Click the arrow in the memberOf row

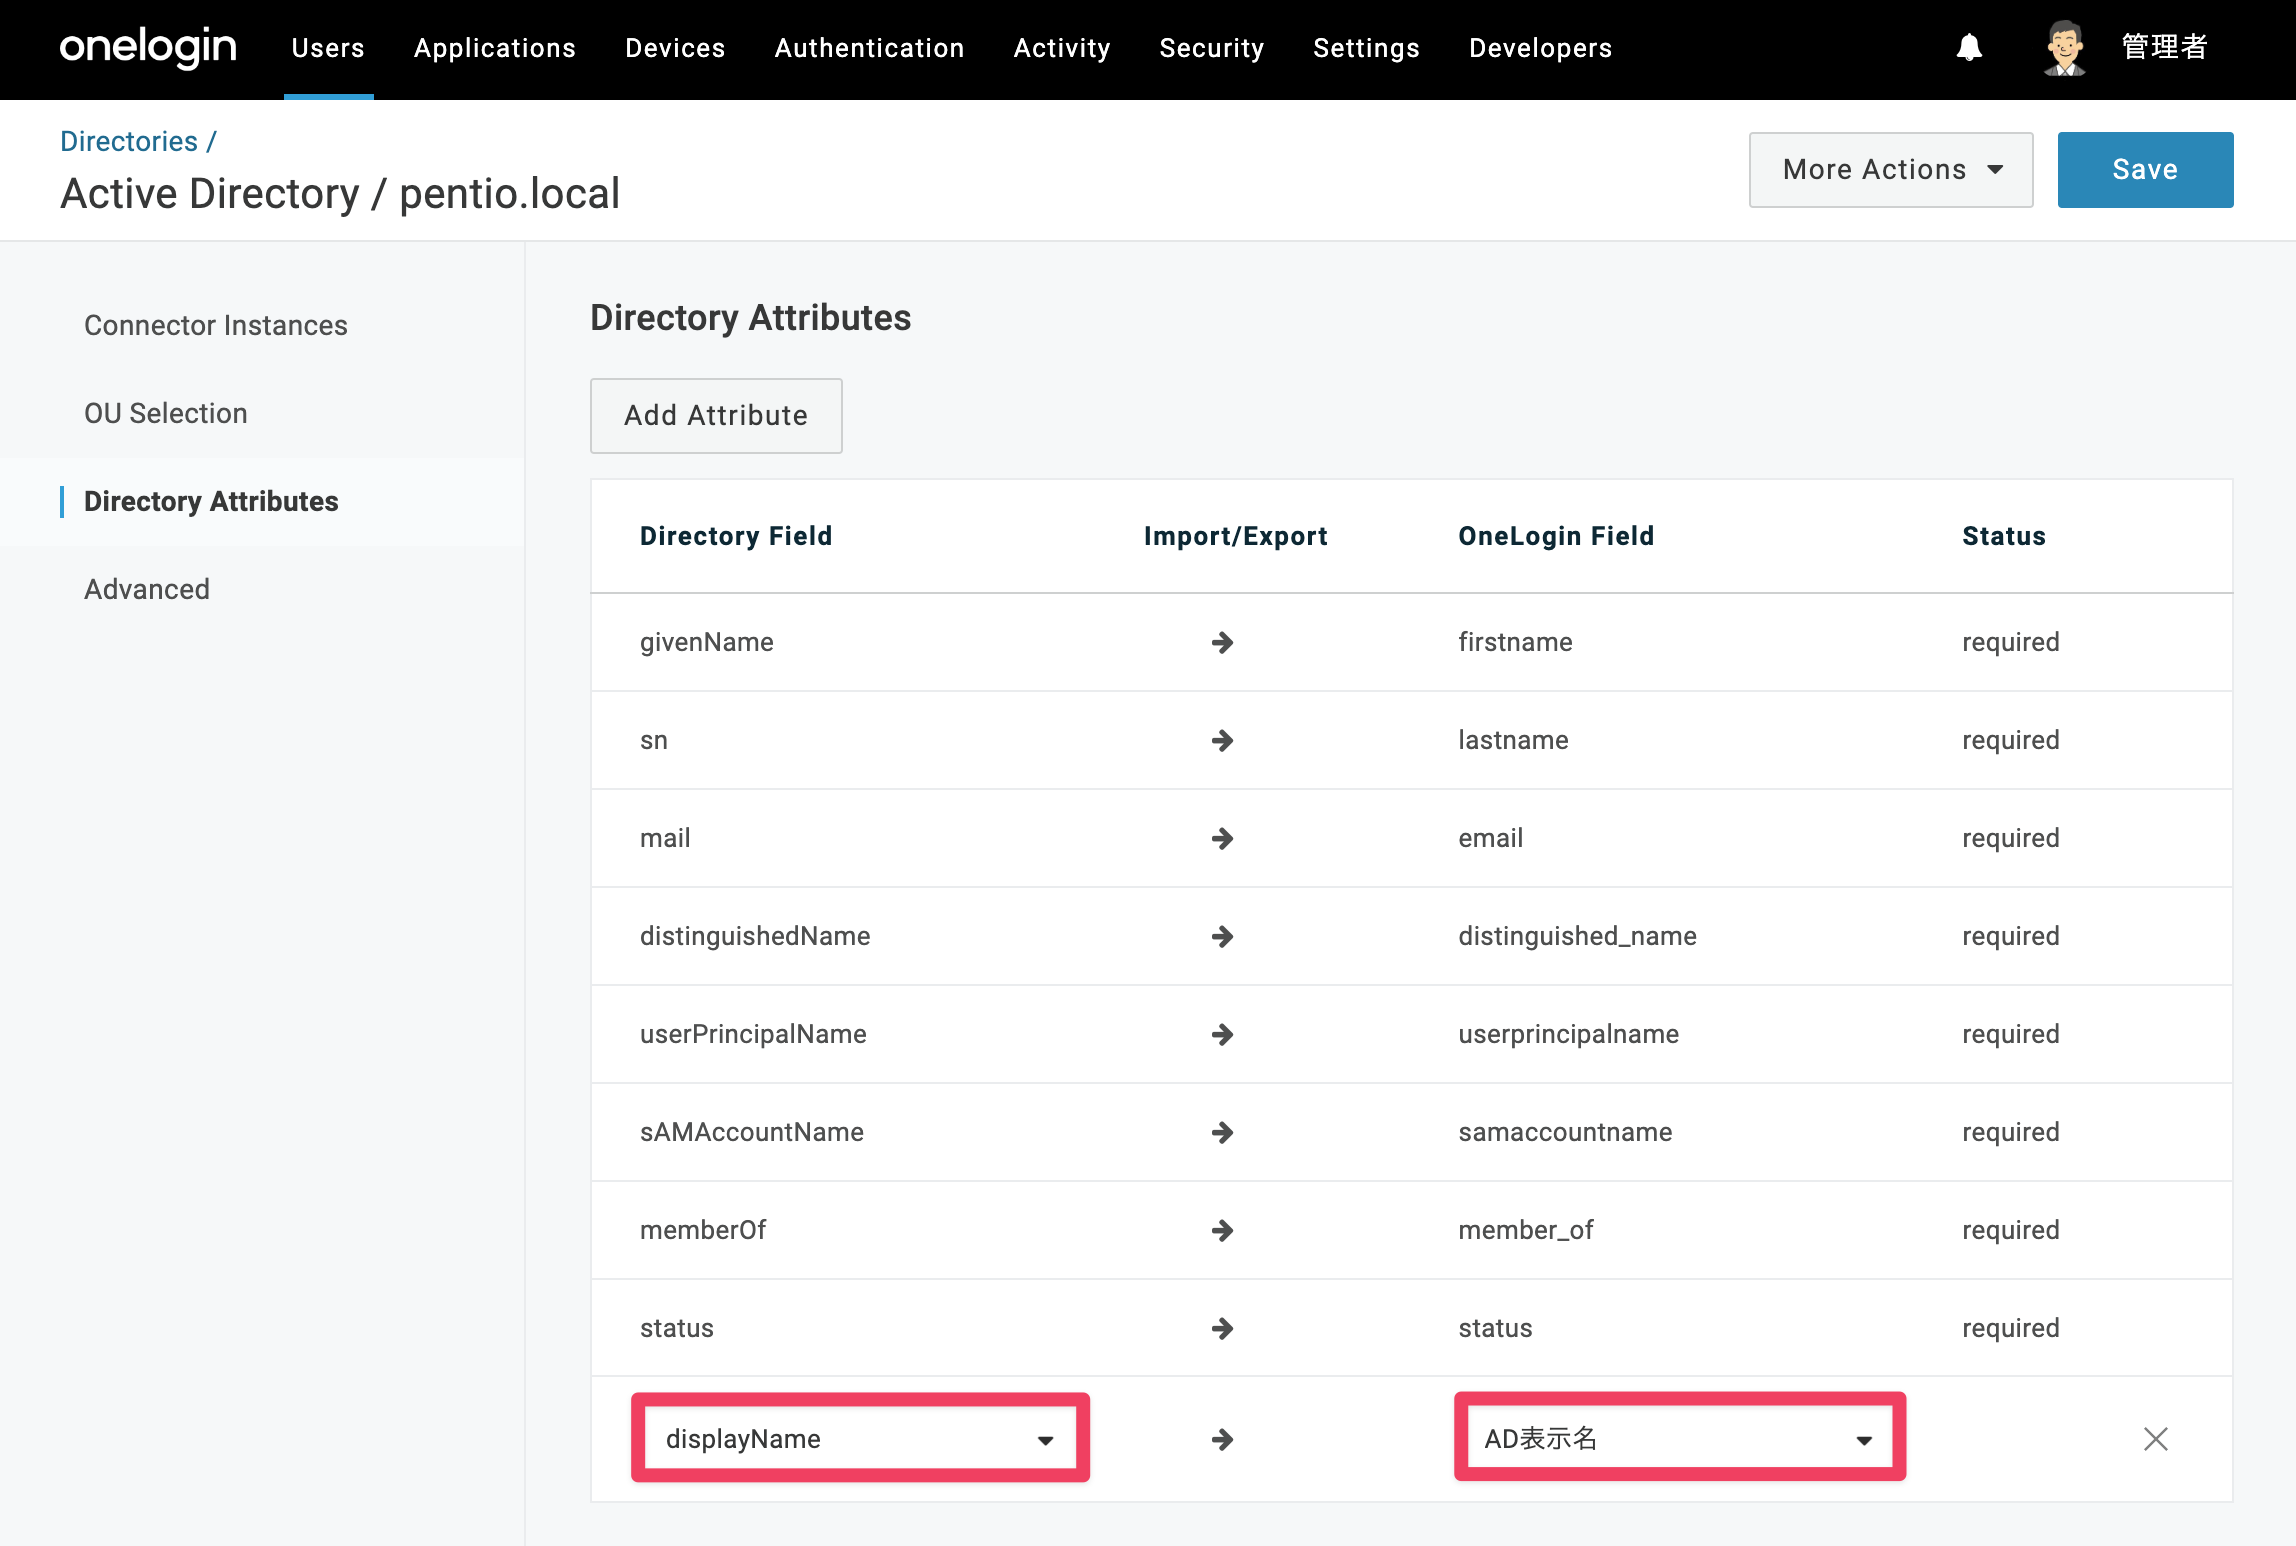[x=1222, y=1230]
